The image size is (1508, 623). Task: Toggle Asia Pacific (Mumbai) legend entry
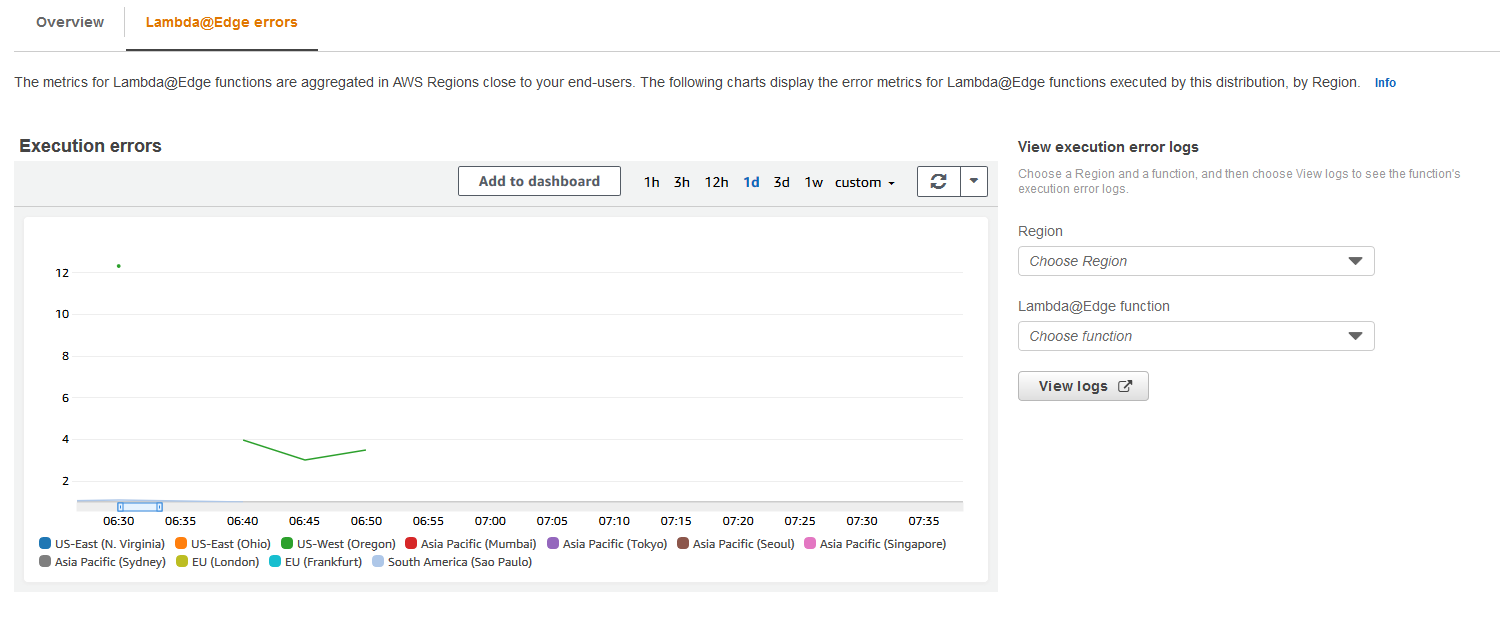(x=470, y=544)
